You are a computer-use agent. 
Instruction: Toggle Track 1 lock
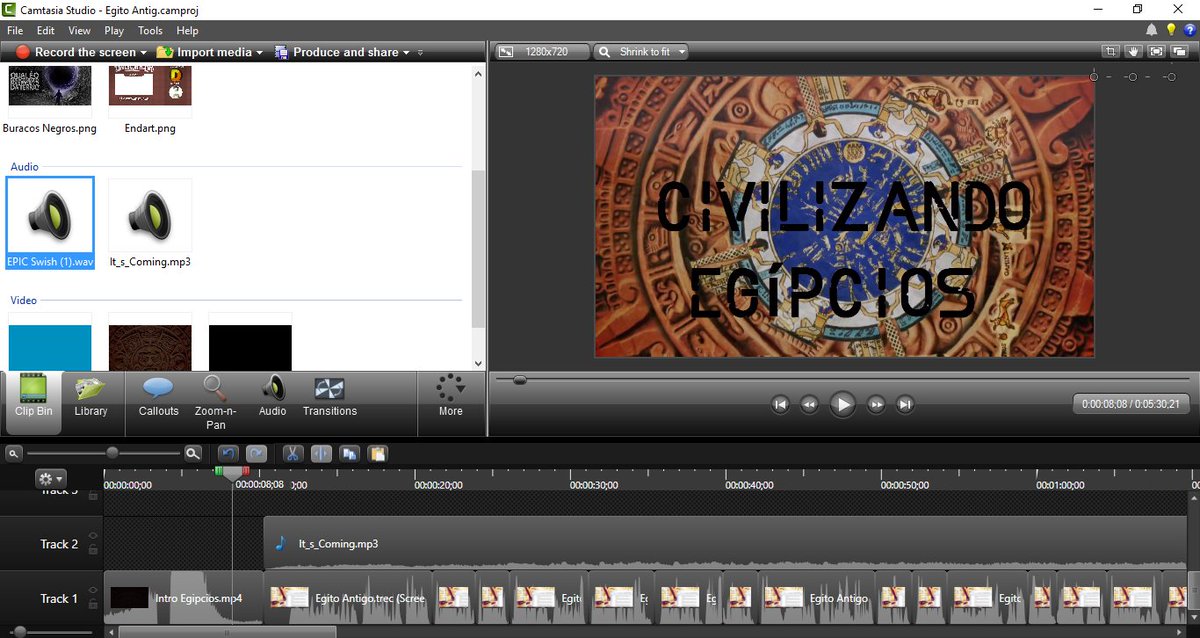[93, 604]
